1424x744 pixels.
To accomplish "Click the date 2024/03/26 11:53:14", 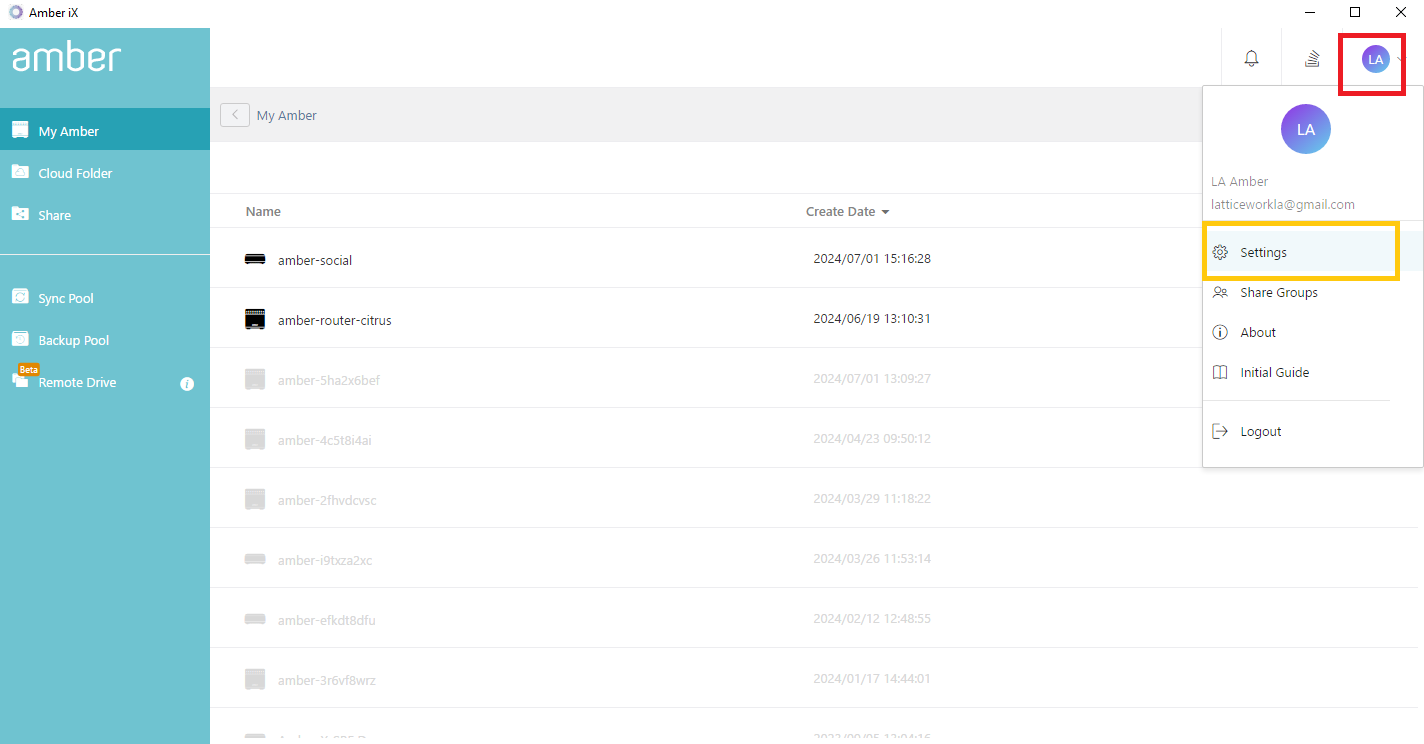I will [x=872, y=558].
